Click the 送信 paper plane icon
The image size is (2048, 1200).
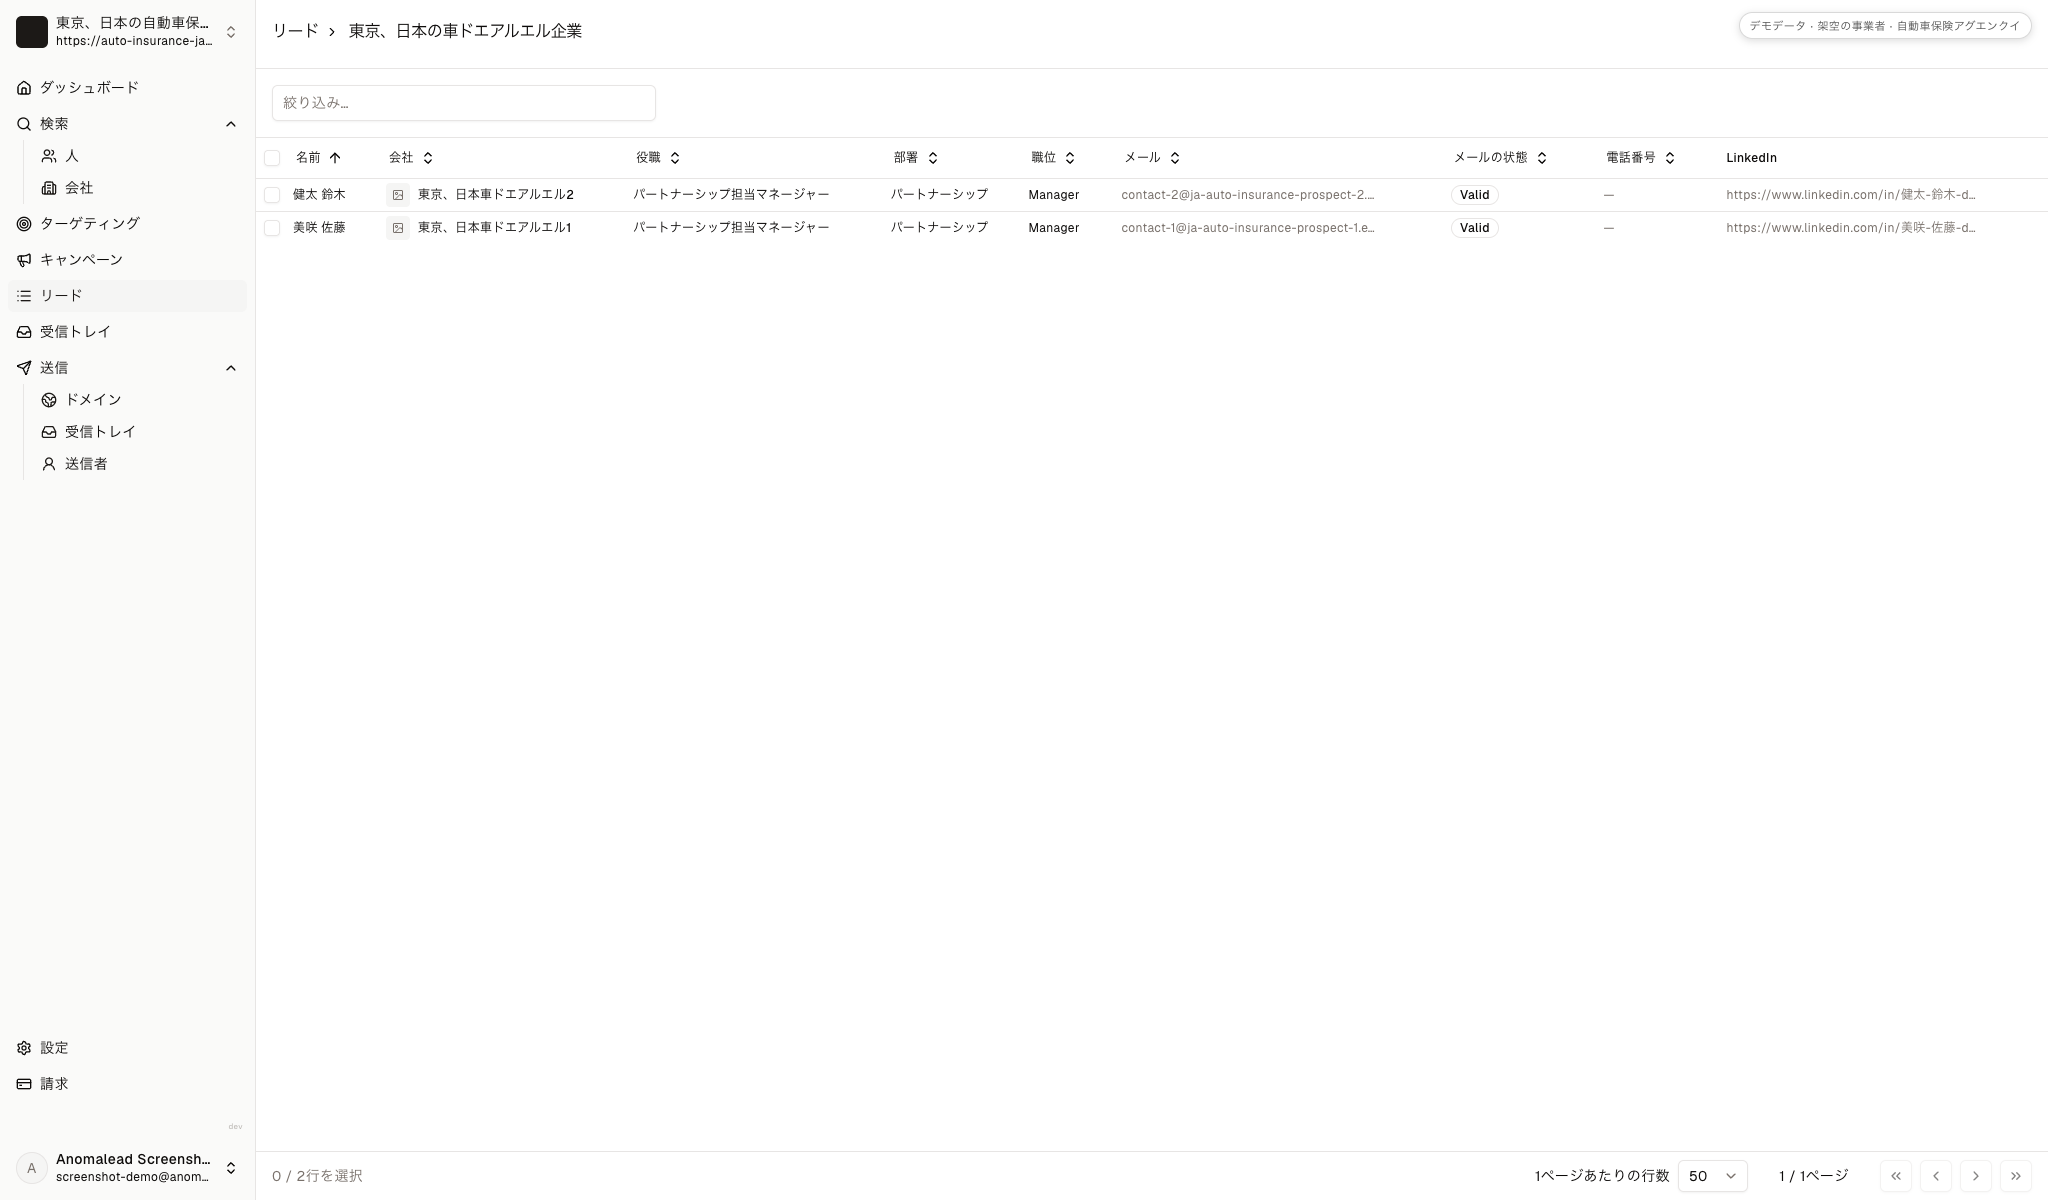pos(24,368)
